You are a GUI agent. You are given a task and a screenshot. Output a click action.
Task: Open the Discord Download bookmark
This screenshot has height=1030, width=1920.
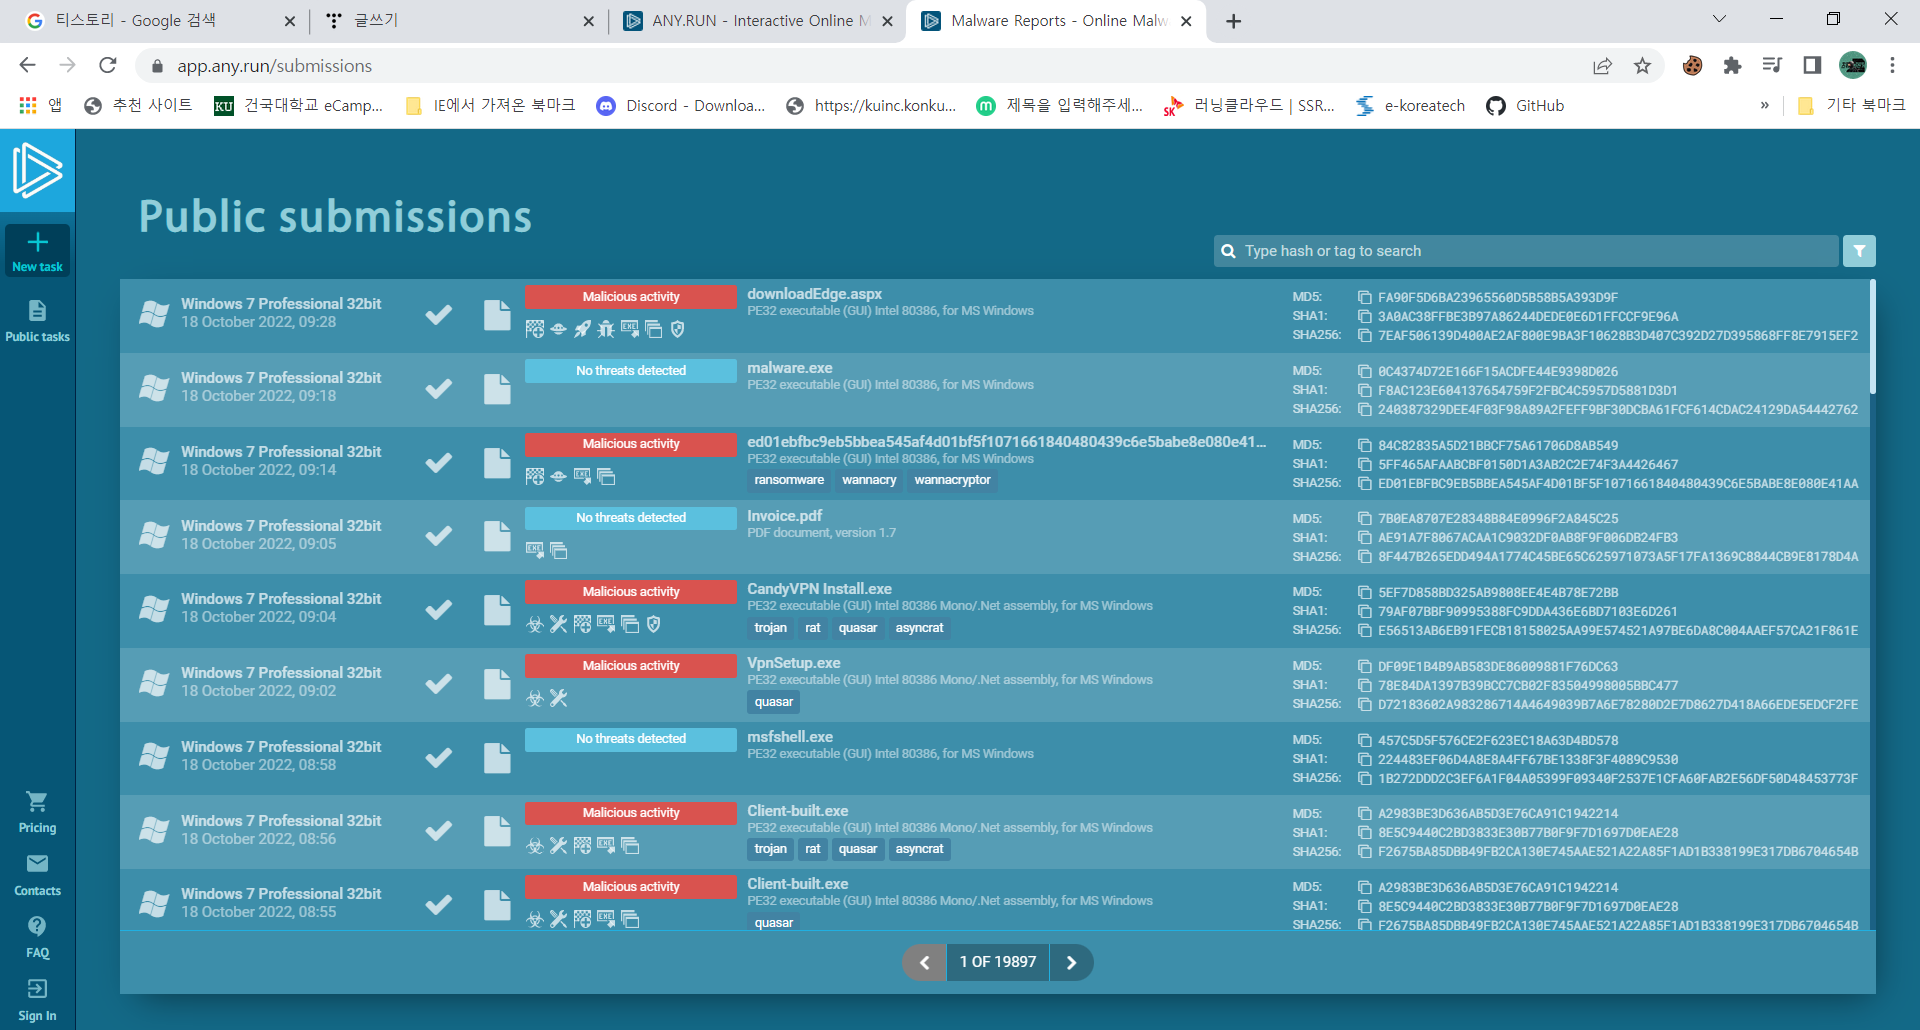(x=680, y=106)
